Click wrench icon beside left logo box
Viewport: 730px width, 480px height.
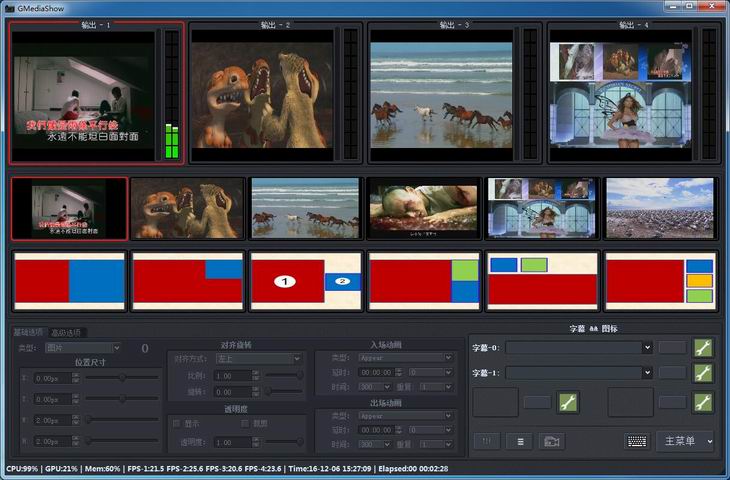(x=568, y=402)
